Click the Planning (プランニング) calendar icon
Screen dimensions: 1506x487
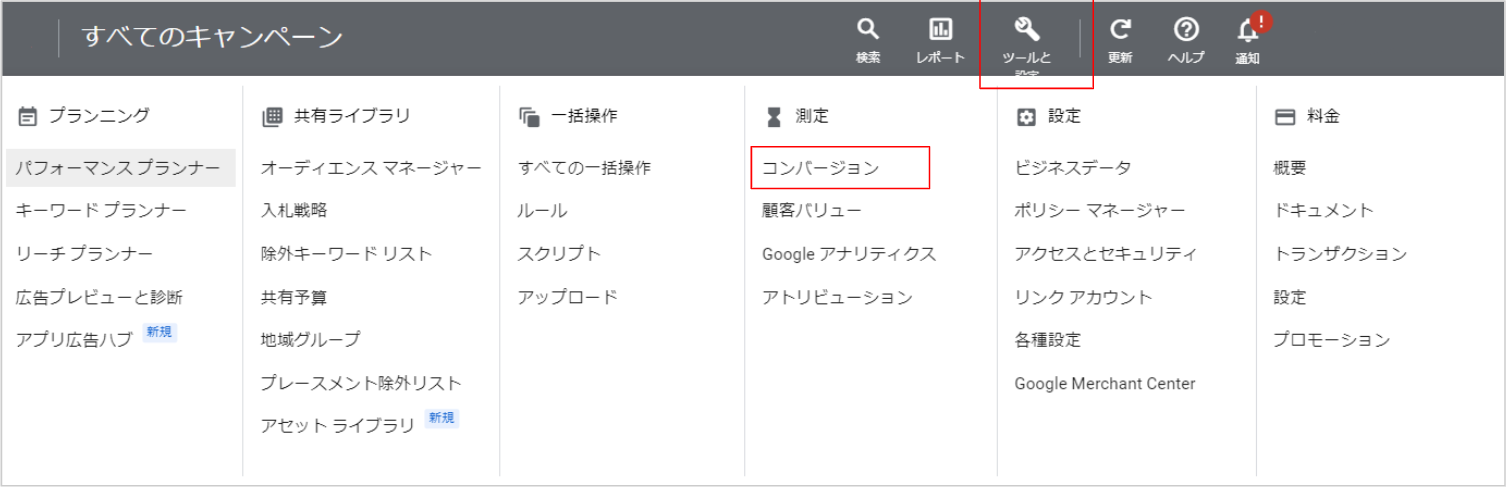27,116
